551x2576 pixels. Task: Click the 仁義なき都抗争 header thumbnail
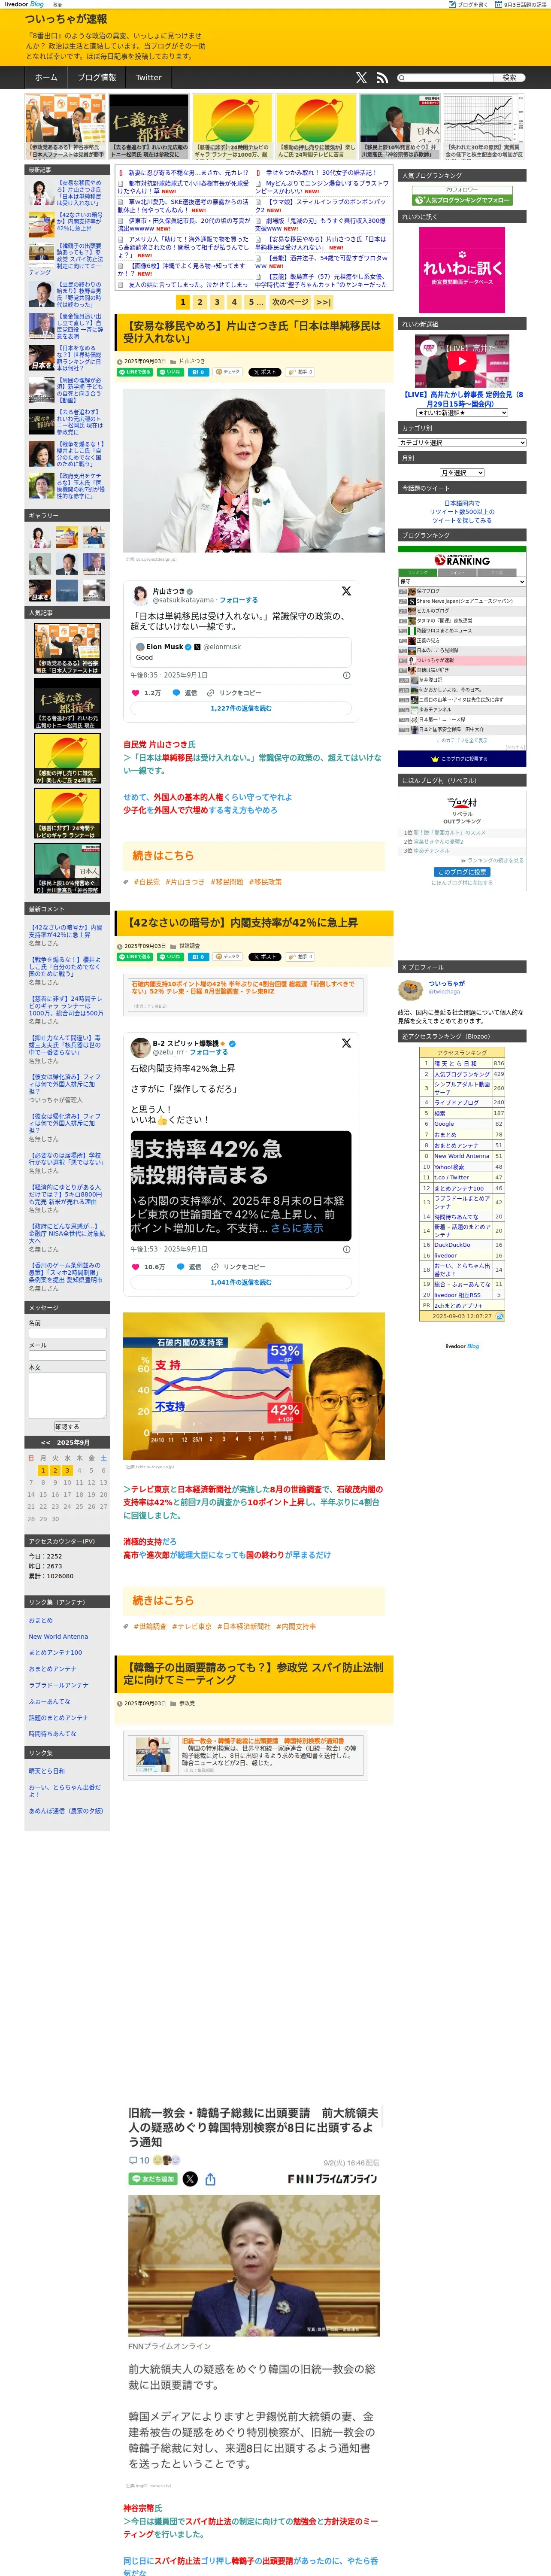click(149, 127)
